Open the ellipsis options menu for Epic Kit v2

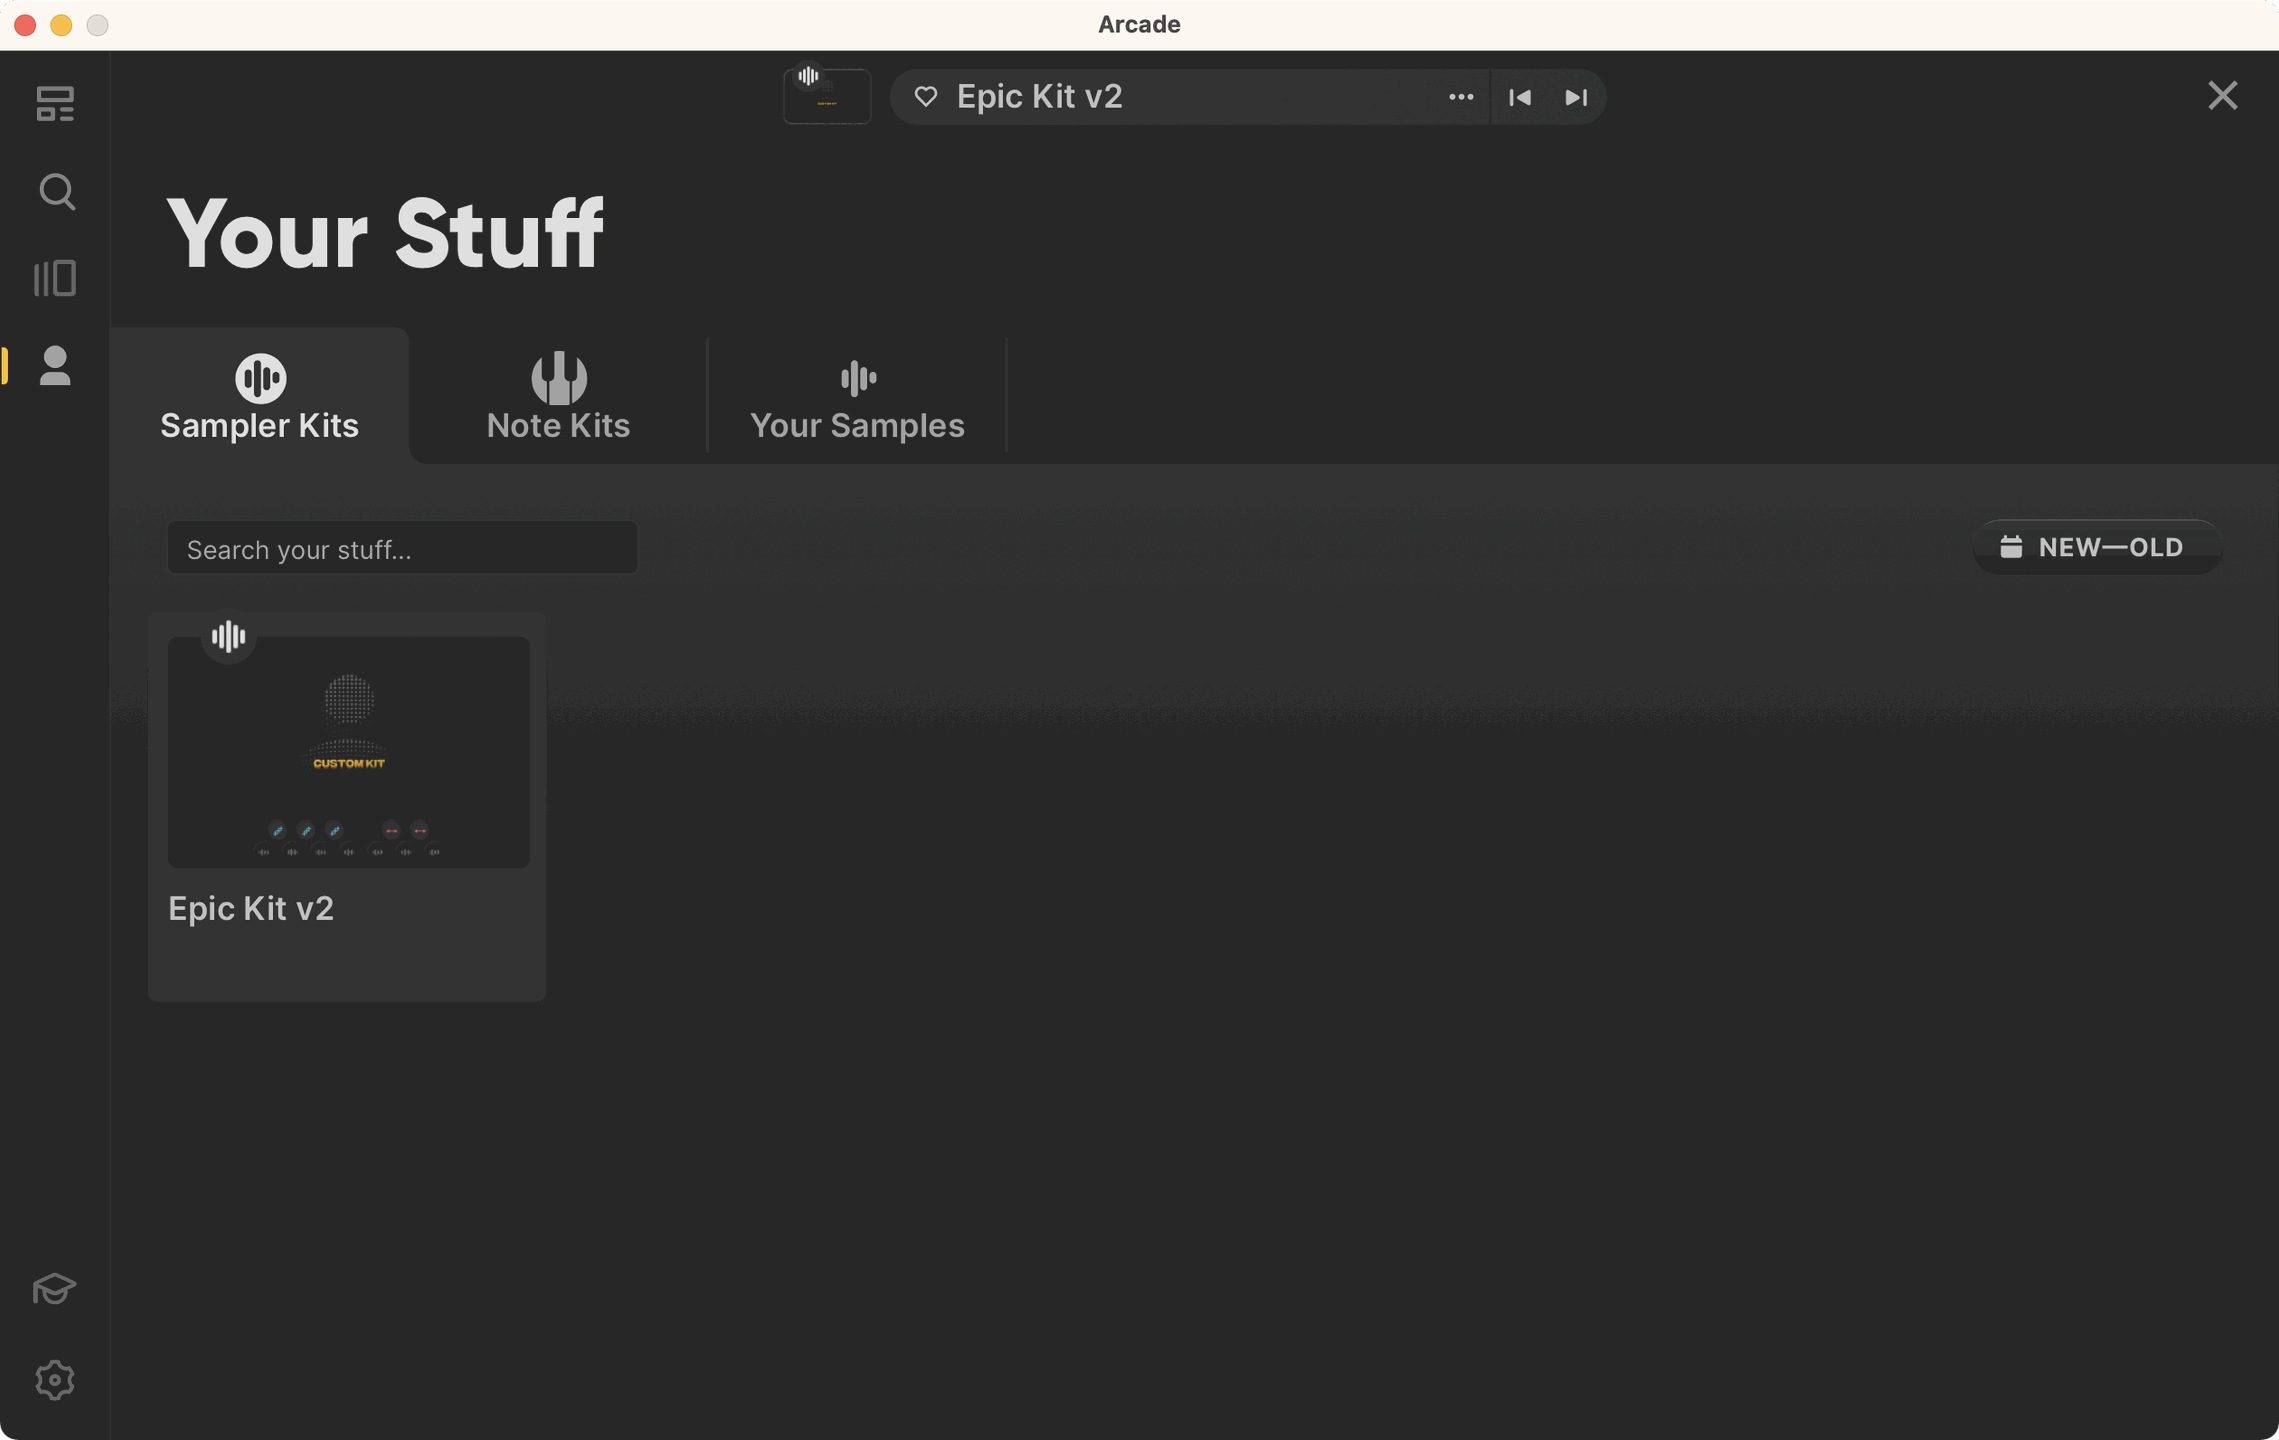pos(1460,96)
